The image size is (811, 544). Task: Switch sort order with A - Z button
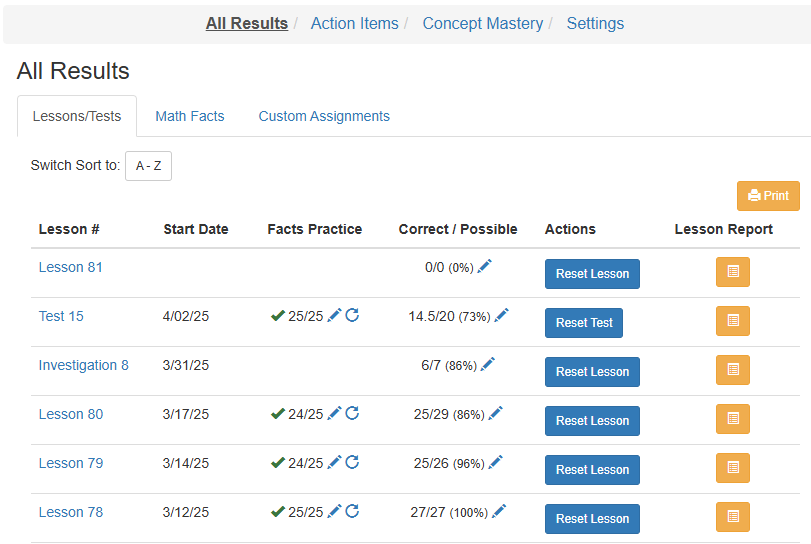pyautogui.click(x=148, y=166)
